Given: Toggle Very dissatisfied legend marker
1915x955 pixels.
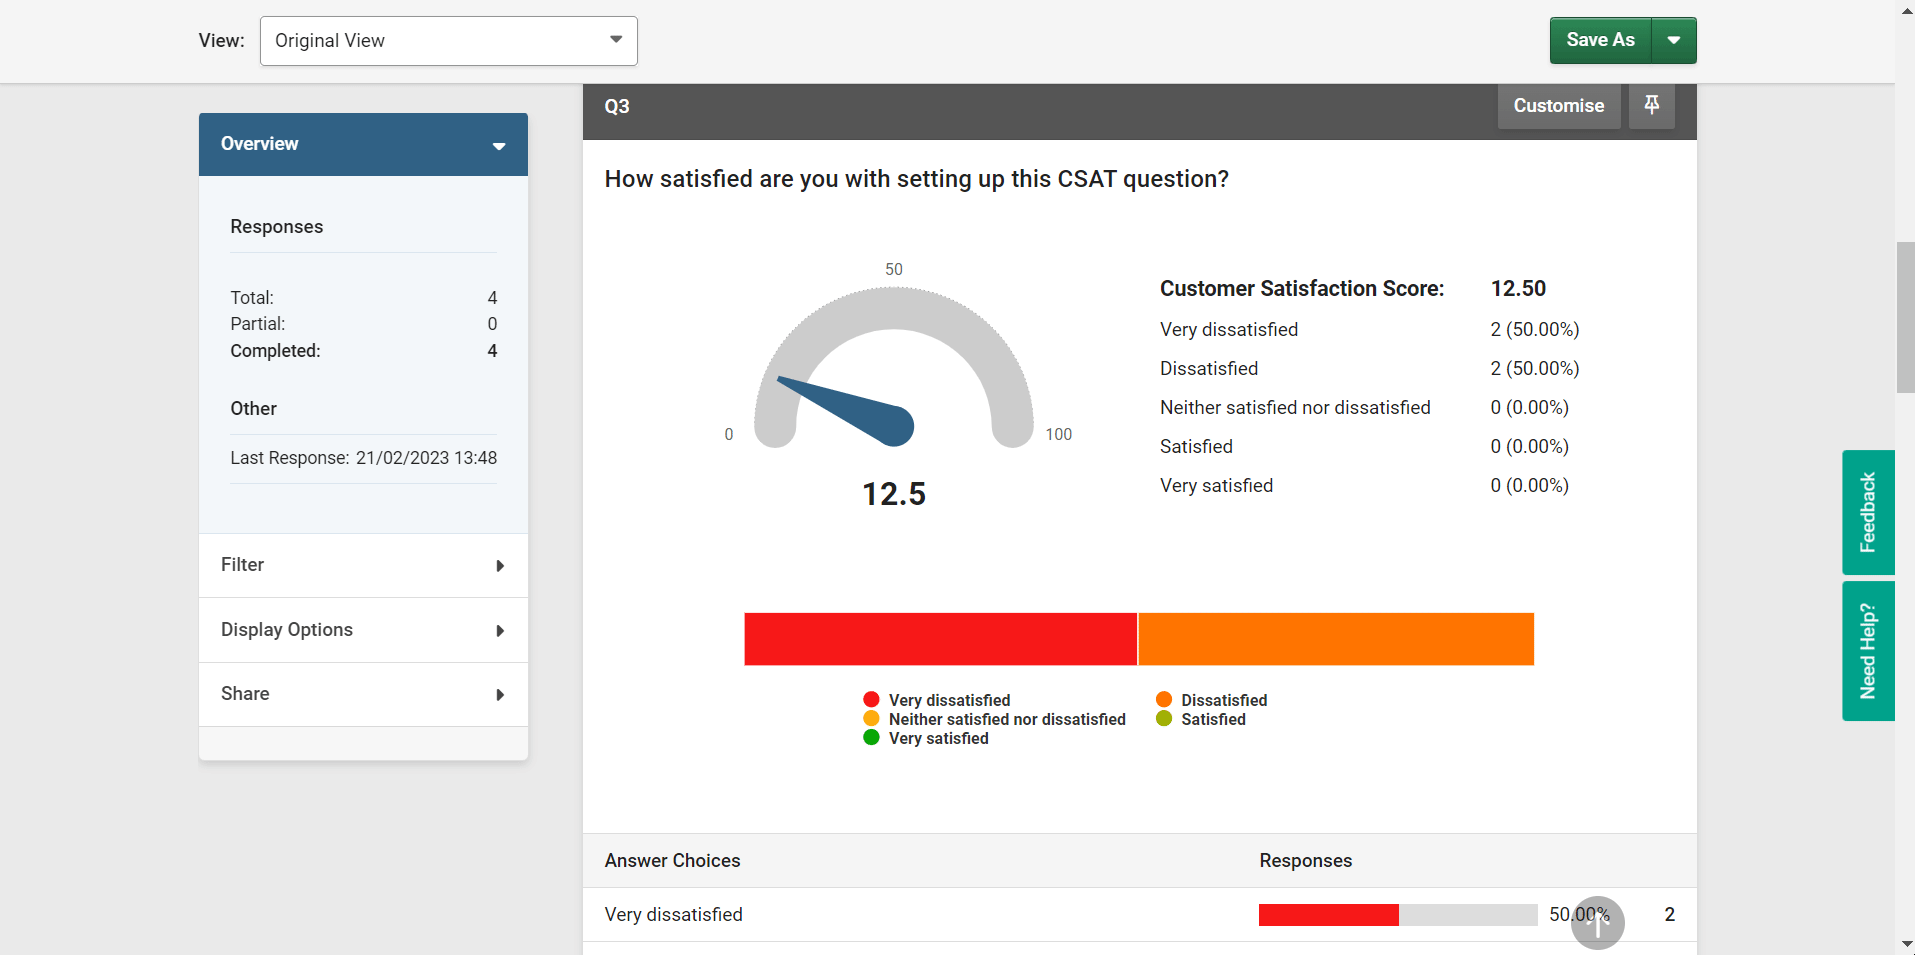Looking at the screenshot, I should pyautogui.click(x=871, y=700).
